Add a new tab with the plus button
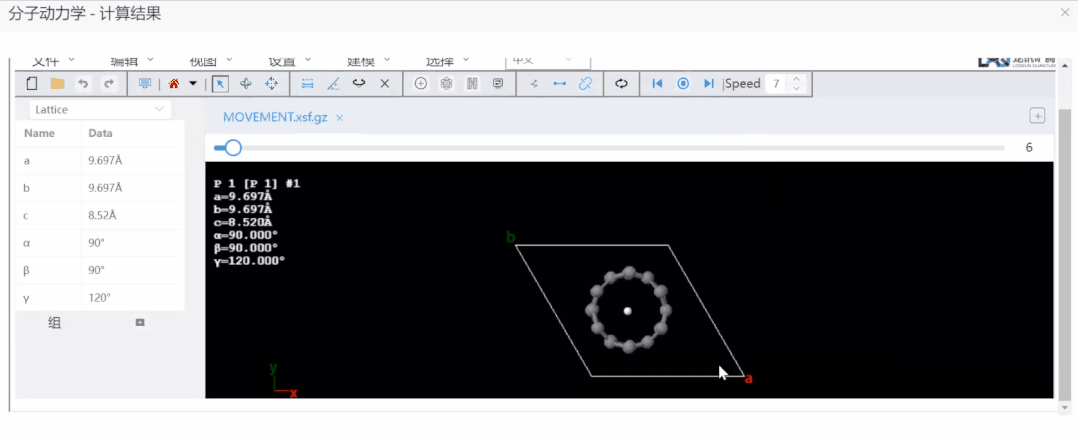 coord(1037,116)
